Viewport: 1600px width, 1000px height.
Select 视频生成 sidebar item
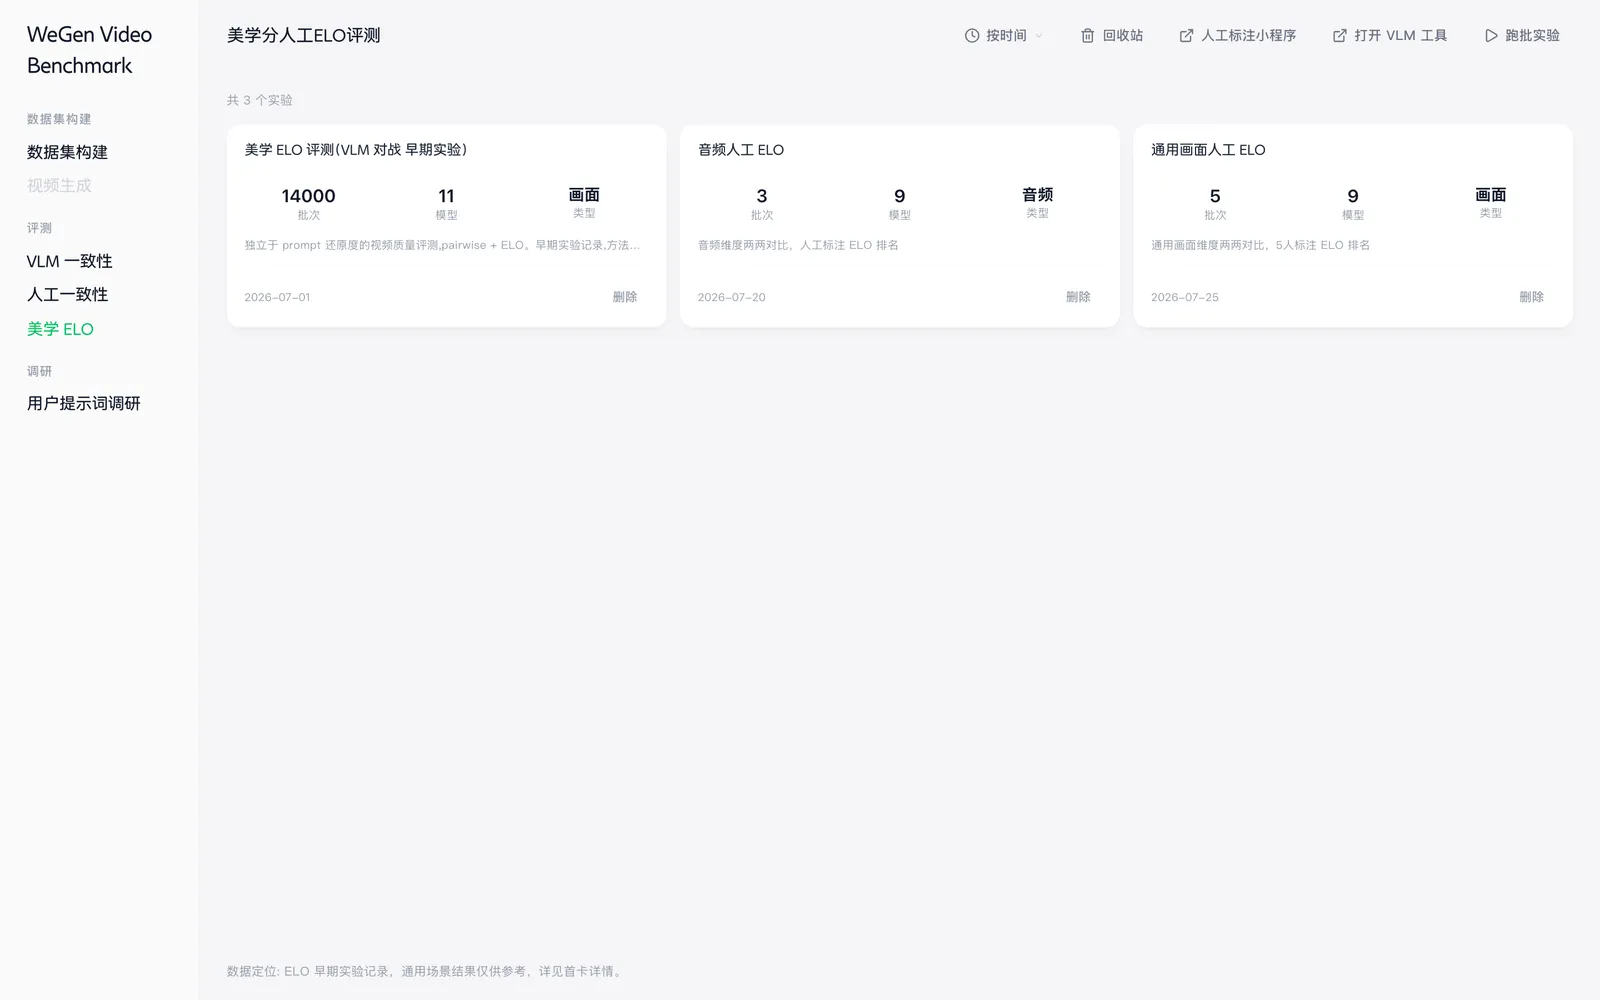(59, 186)
